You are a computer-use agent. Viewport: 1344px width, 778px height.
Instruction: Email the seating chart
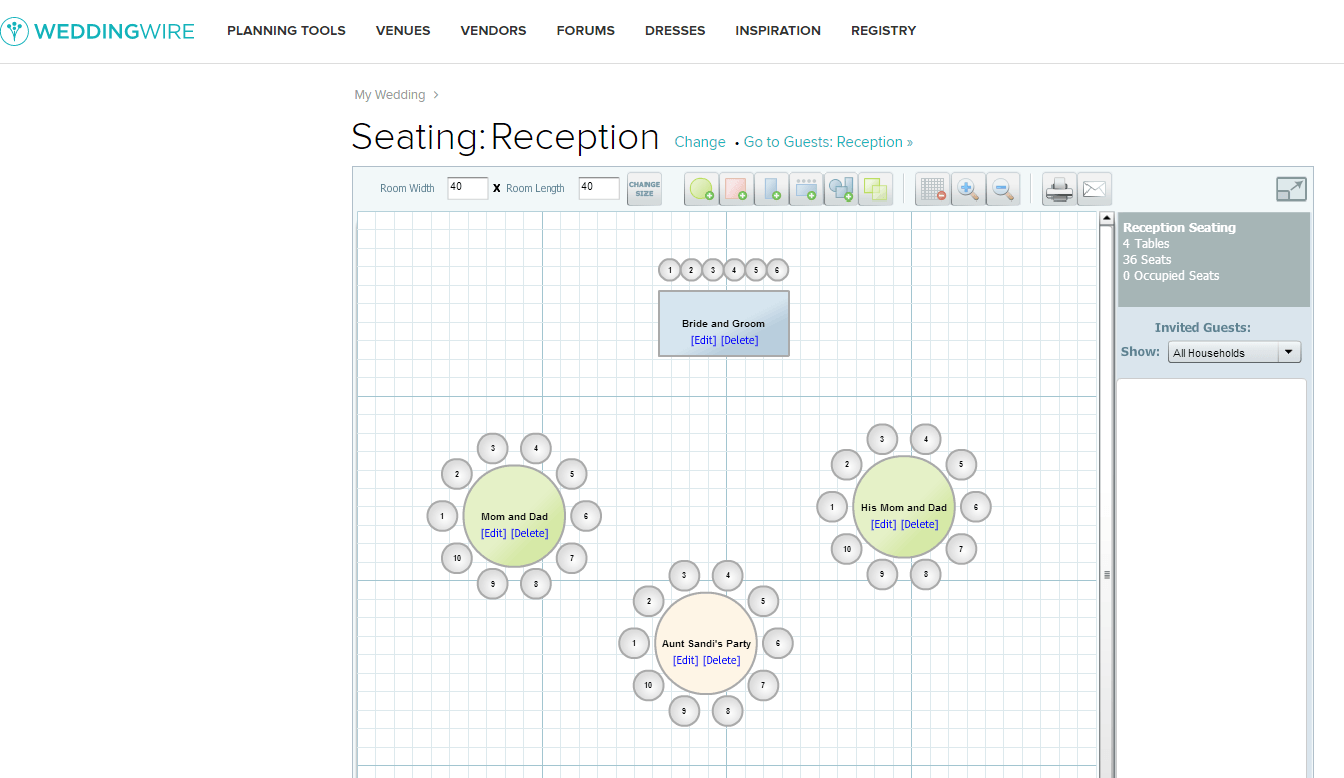click(x=1095, y=189)
